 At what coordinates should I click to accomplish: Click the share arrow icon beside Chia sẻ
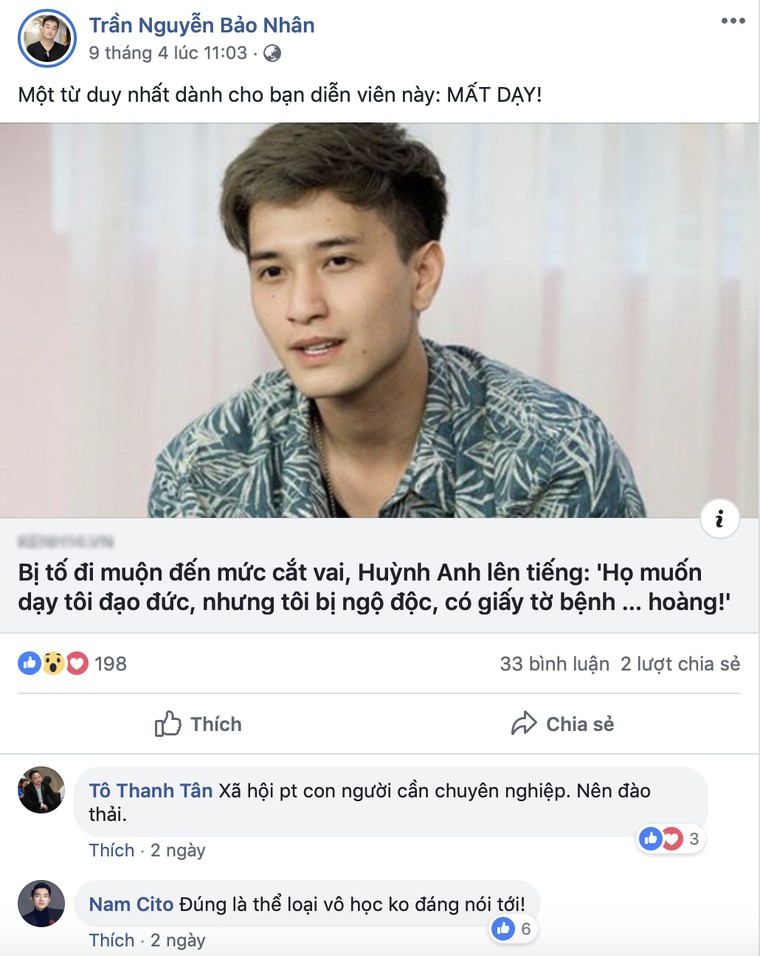[521, 723]
